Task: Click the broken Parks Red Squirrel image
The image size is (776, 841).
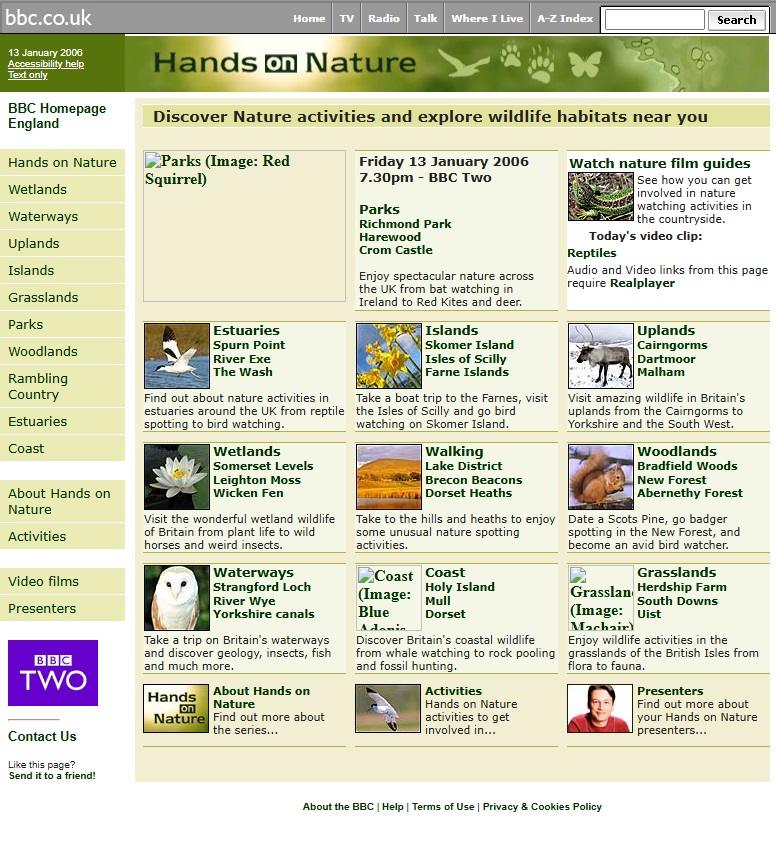Action: 244,226
